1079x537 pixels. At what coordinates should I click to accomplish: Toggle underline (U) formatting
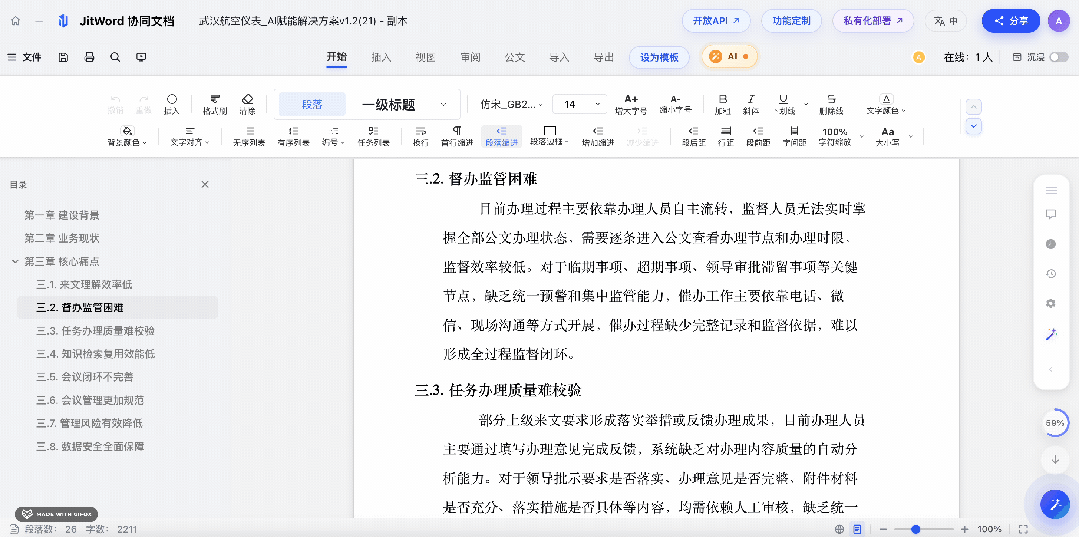coord(784,104)
